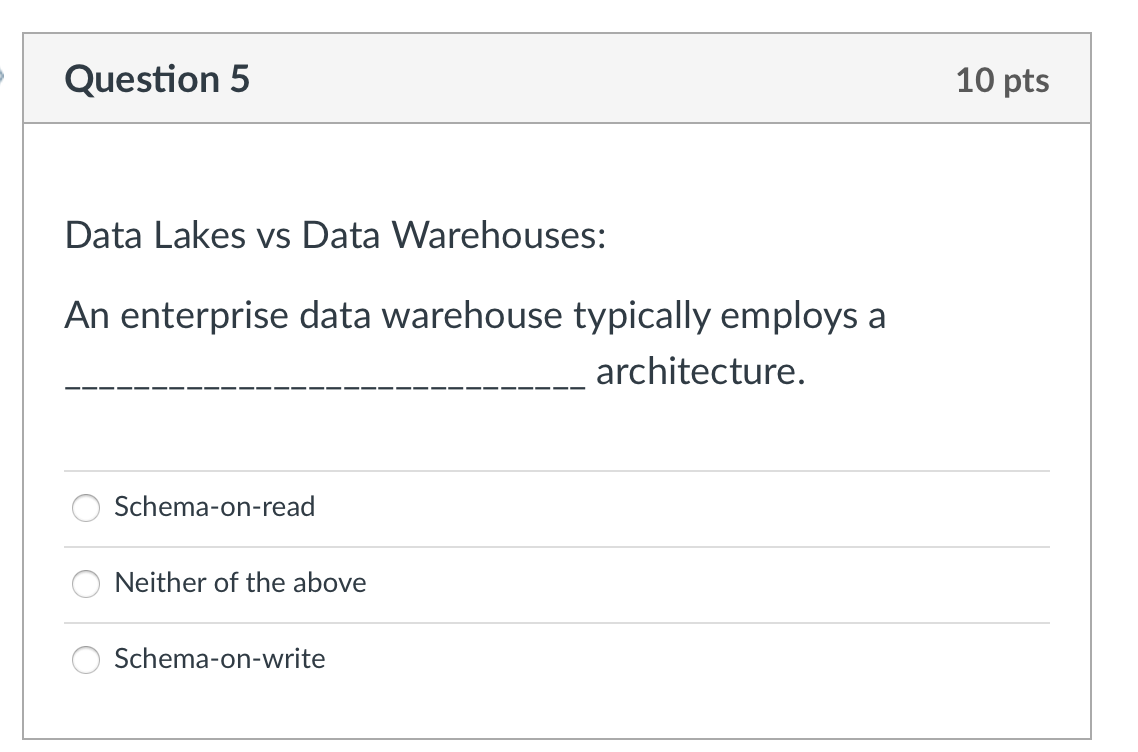This screenshot has width=1138, height=752.
Task: Click the Neither of the above answer label
Action: point(240,583)
